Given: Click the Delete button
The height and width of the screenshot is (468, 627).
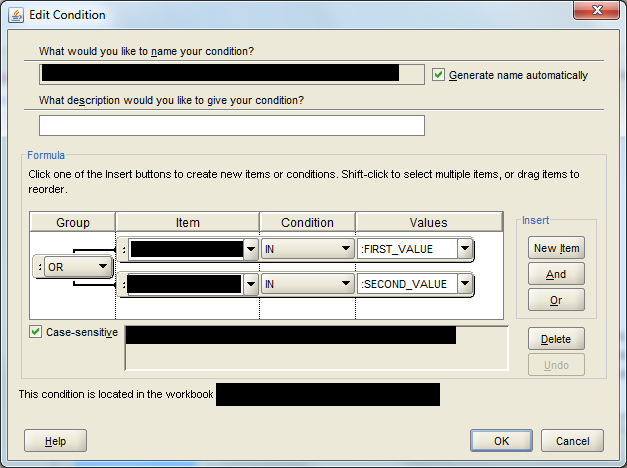Looking at the screenshot, I should [x=556, y=339].
